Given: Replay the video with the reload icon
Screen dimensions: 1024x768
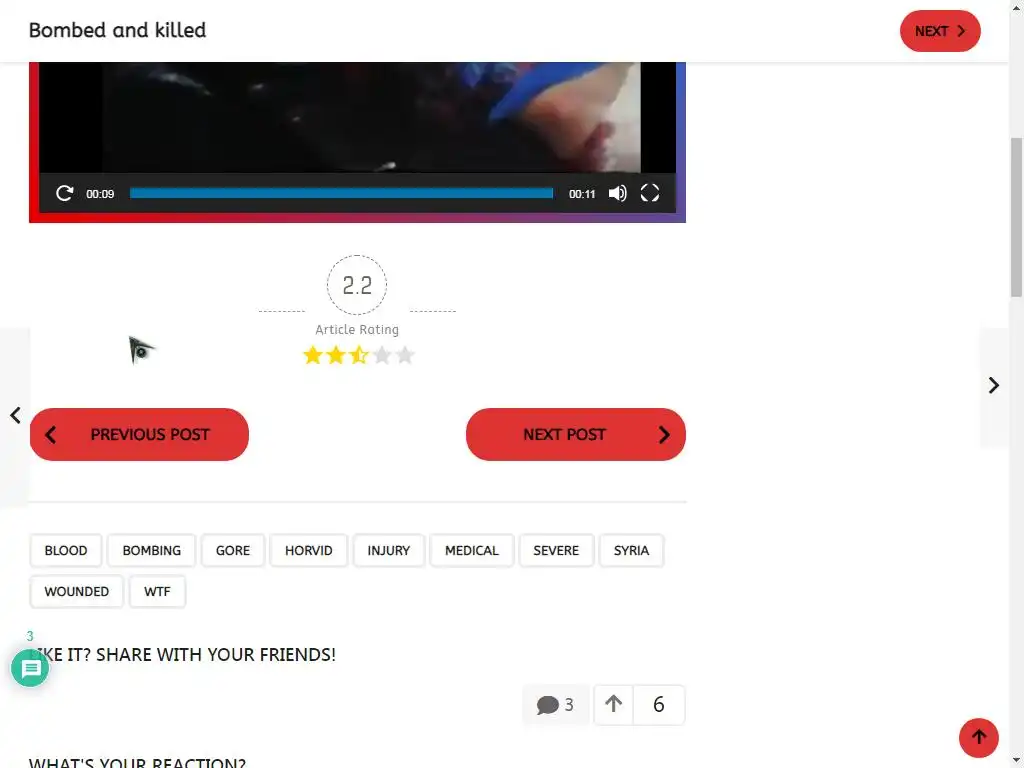Looking at the screenshot, I should [64, 193].
